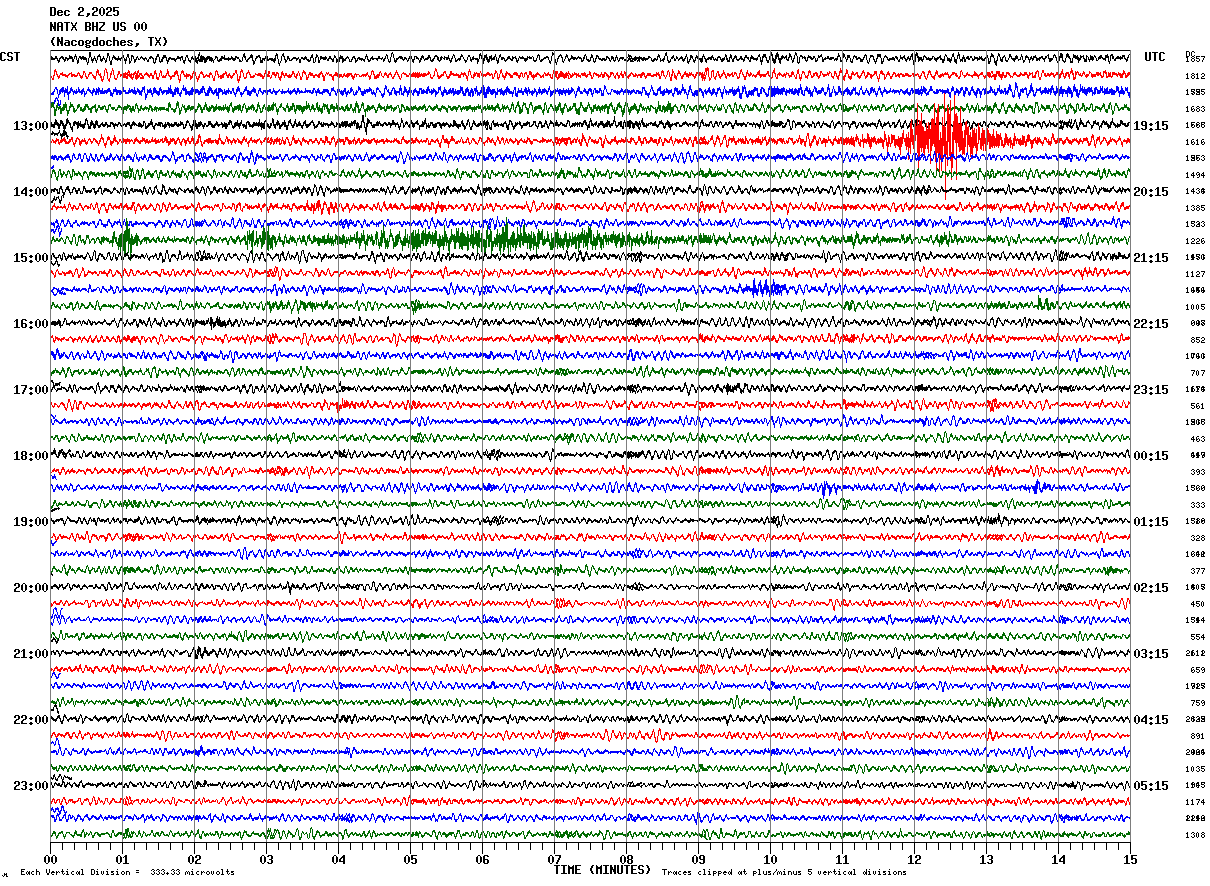Click minute tick label '12' on time axis

914,859
